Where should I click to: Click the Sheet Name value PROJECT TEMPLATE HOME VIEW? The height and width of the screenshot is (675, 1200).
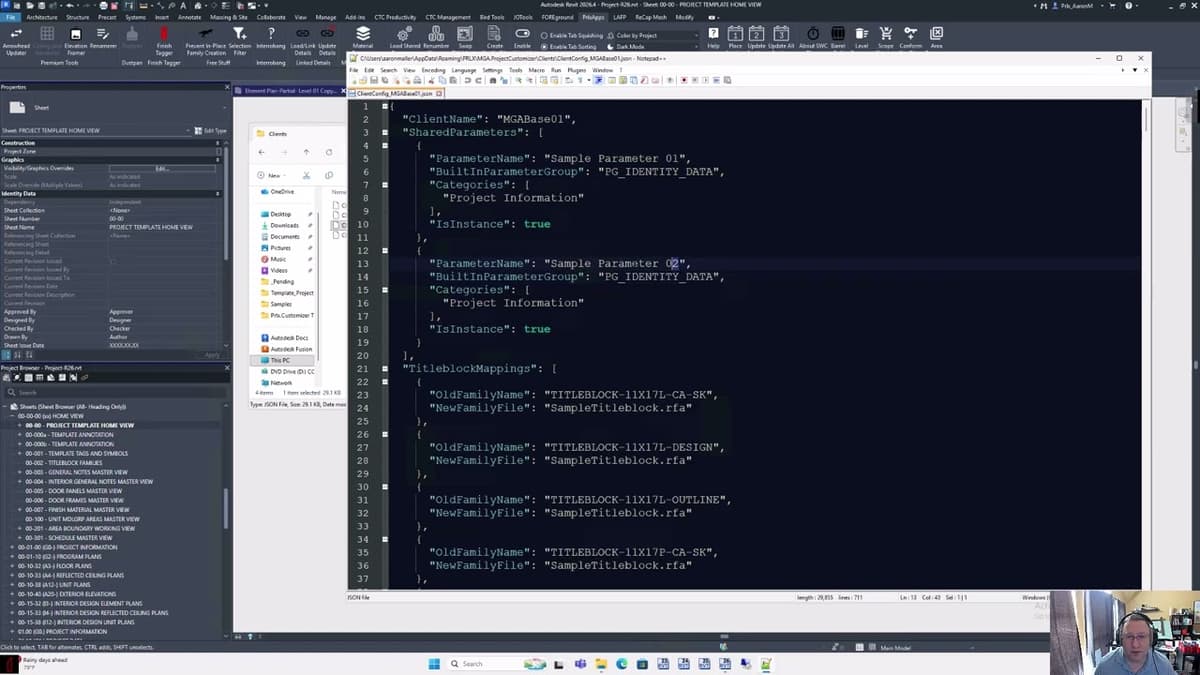(x=151, y=227)
